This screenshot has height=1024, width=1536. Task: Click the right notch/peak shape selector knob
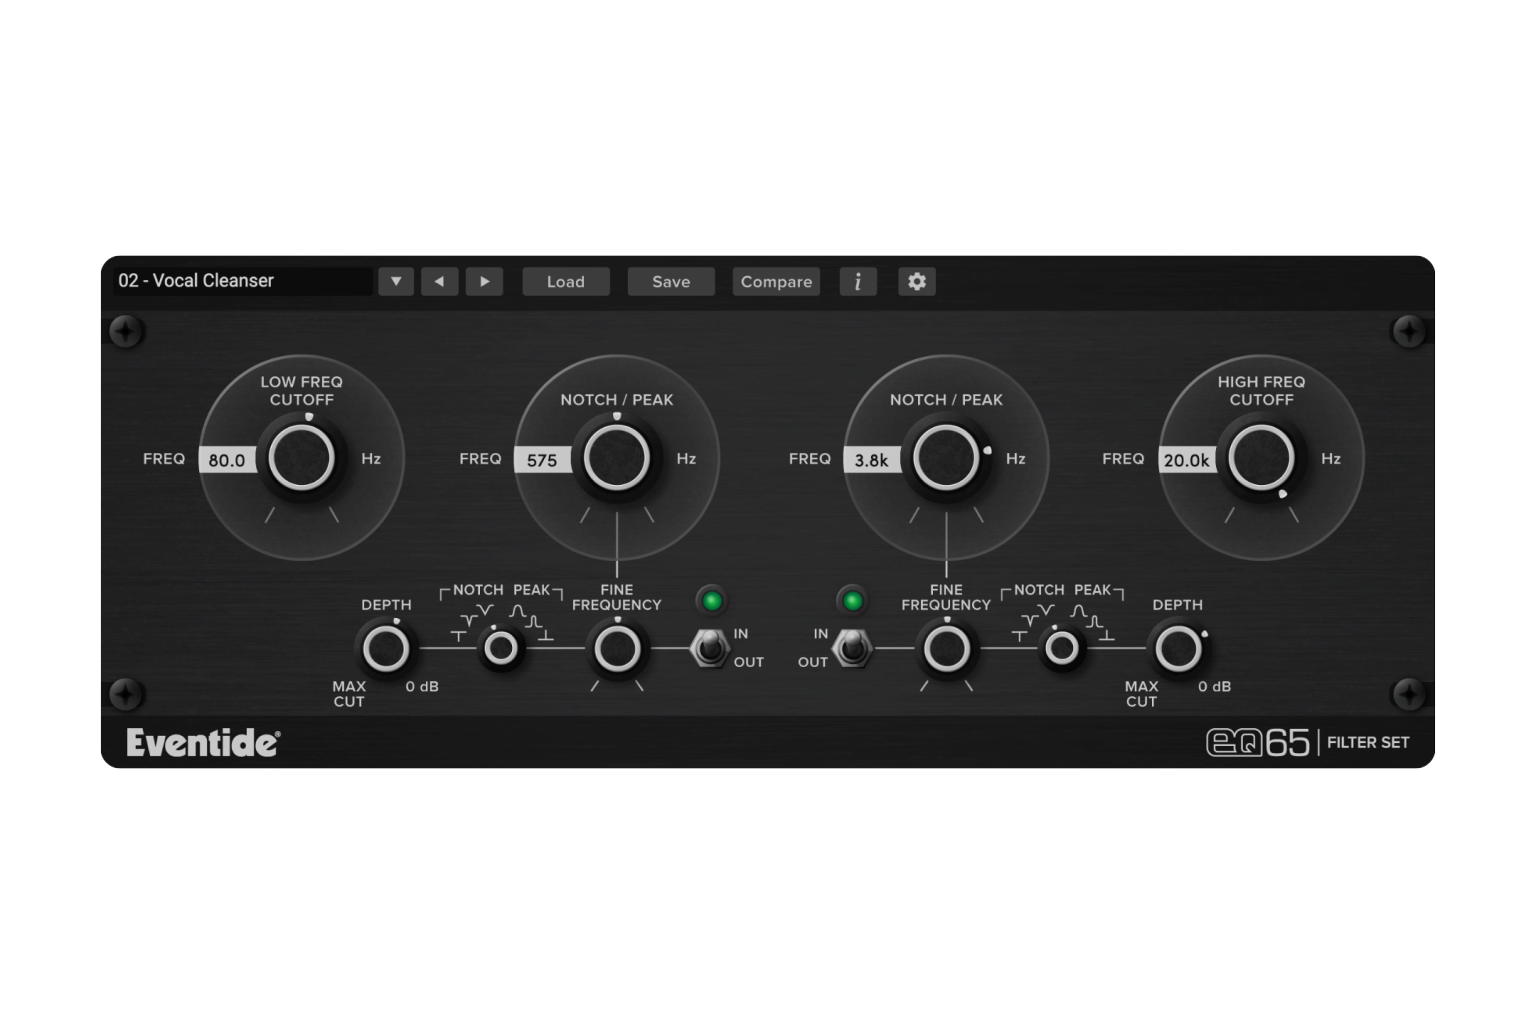coord(1063,648)
